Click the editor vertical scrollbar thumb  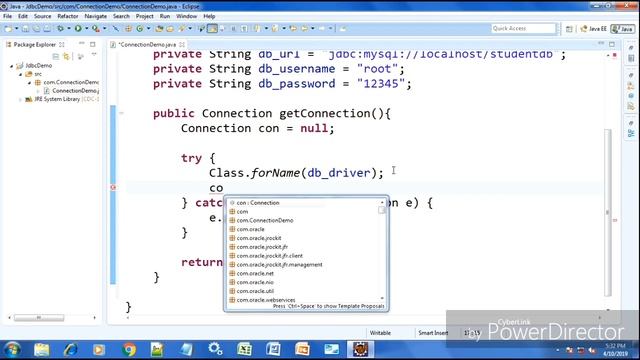click(x=608, y=212)
